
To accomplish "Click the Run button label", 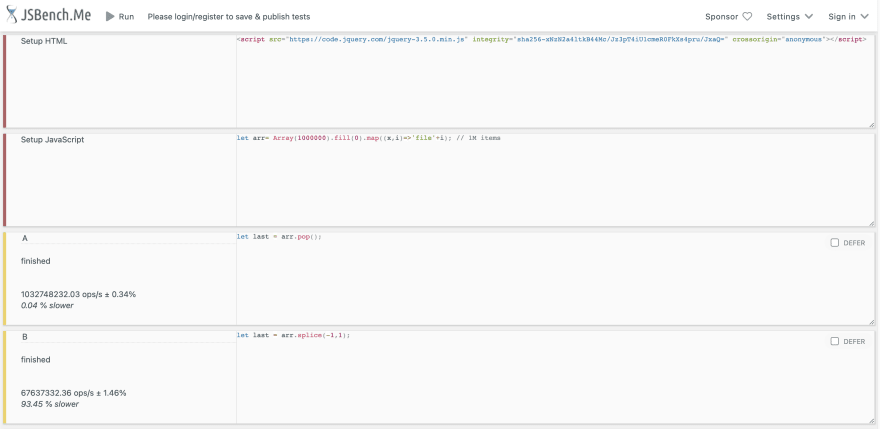I will [x=126, y=16].
